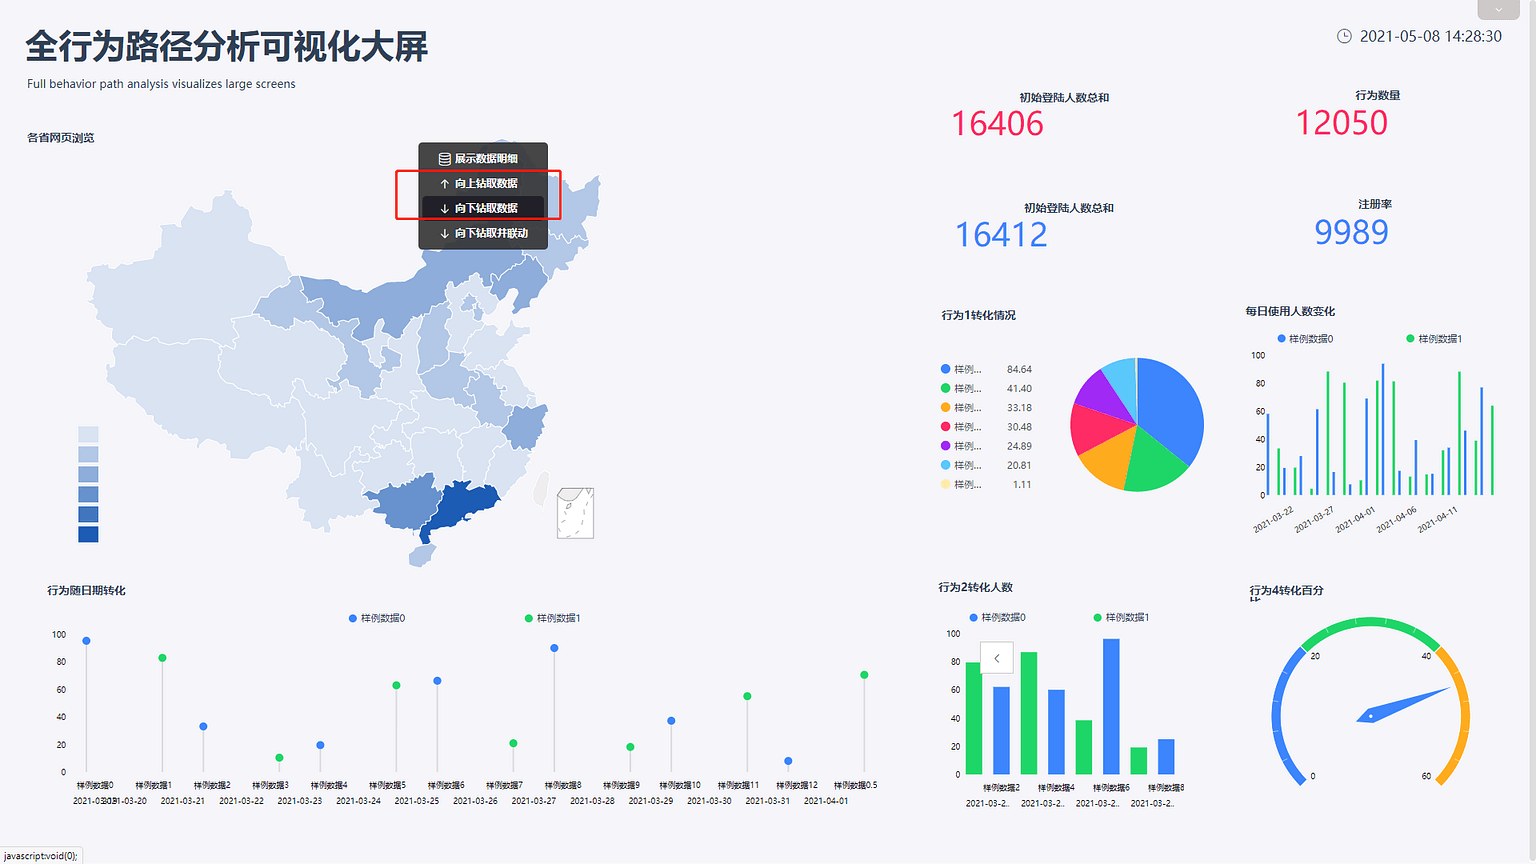Click the green point above 样例数据0.5
Image resolution: width=1536 pixels, height=864 pixels.
coord(864,675)
